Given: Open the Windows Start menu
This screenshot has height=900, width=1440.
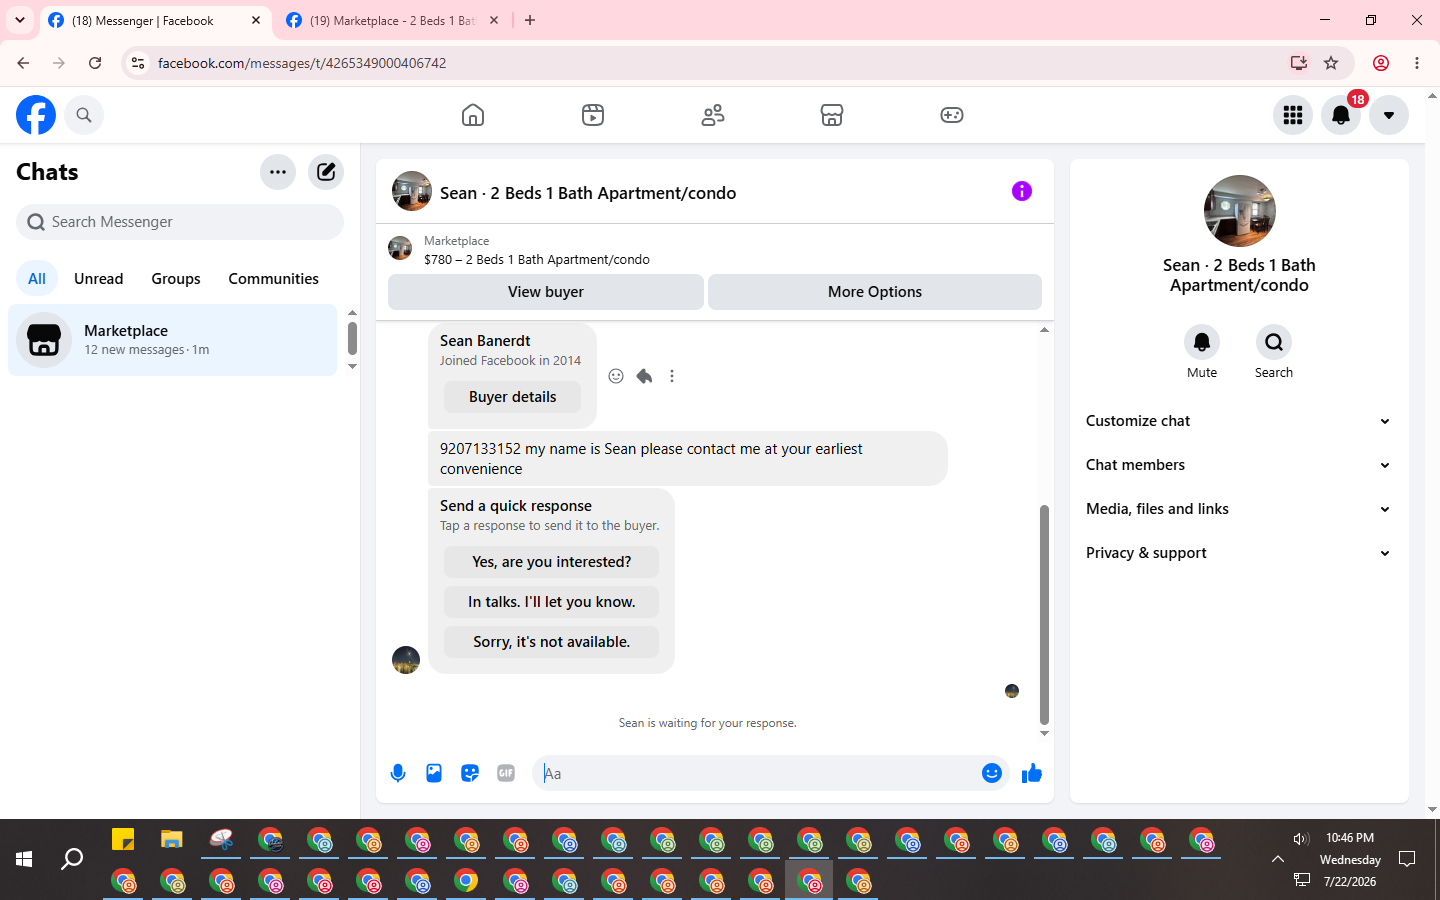Looking at the screenshot, I should 24,859.
